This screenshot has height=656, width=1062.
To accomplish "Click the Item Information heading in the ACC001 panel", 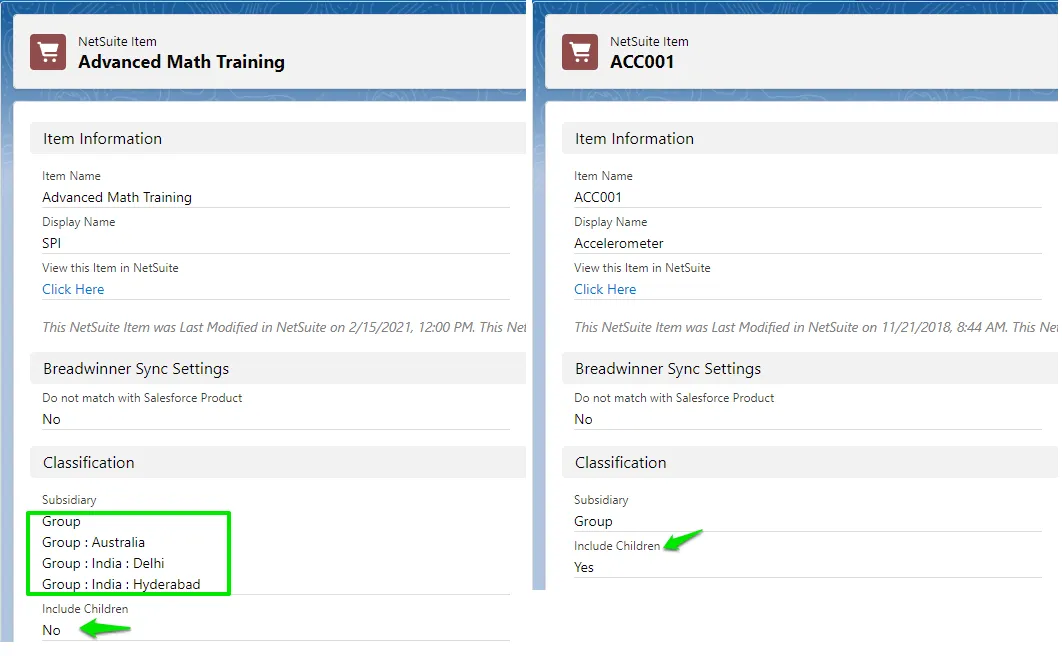I will 634,139.
